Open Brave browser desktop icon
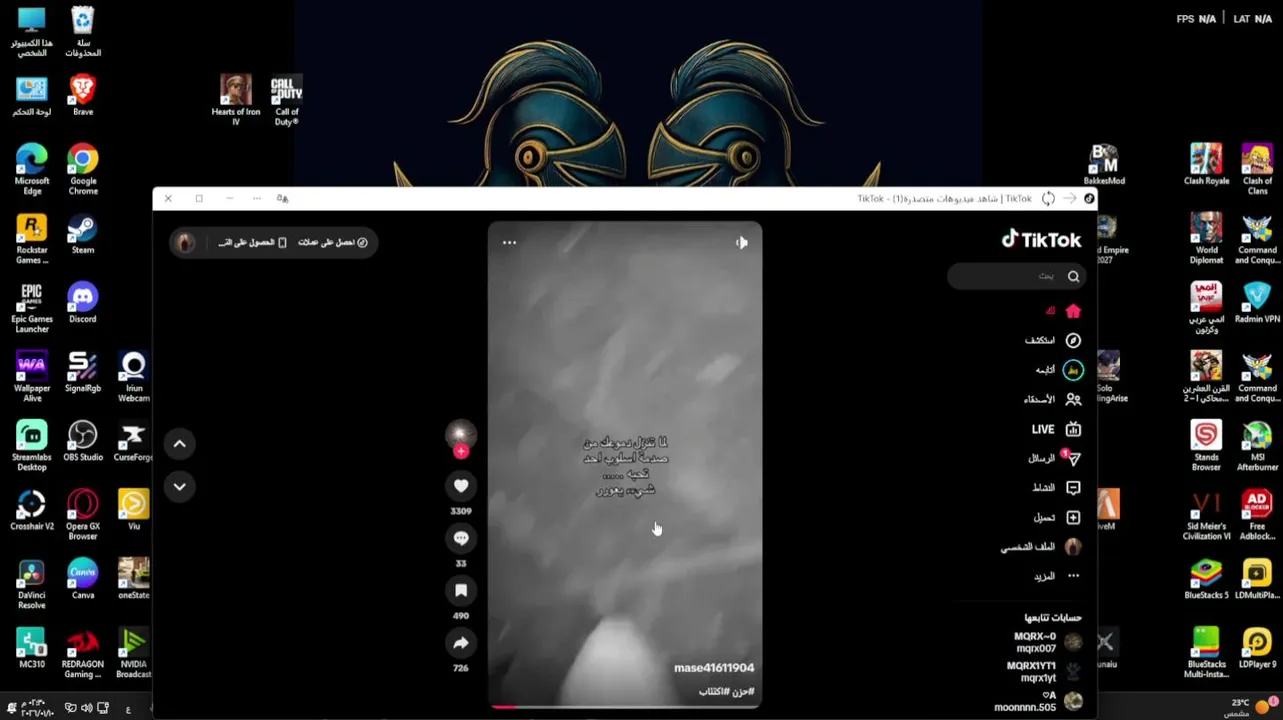The image size is (1283, 720). click(x=83, y=96)
